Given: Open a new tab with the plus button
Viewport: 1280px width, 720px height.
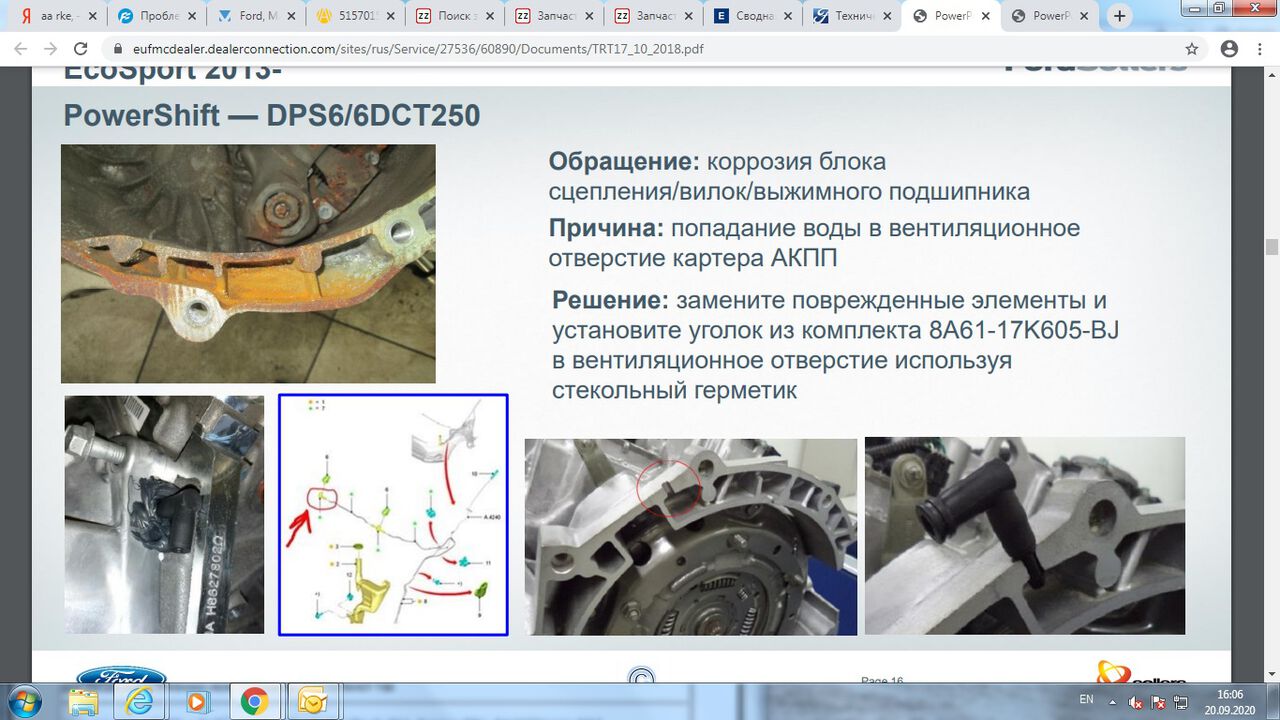Looking at the screenshot, I should tap(1119, 16).
